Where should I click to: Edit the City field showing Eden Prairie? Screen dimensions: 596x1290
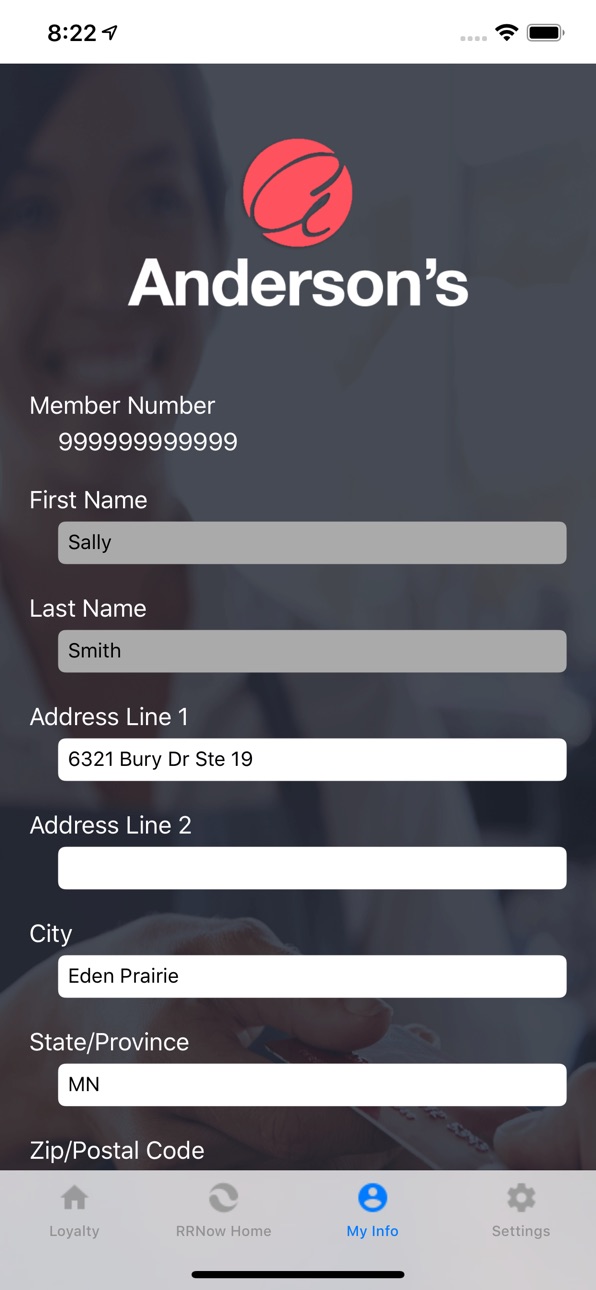pos(312,976)
